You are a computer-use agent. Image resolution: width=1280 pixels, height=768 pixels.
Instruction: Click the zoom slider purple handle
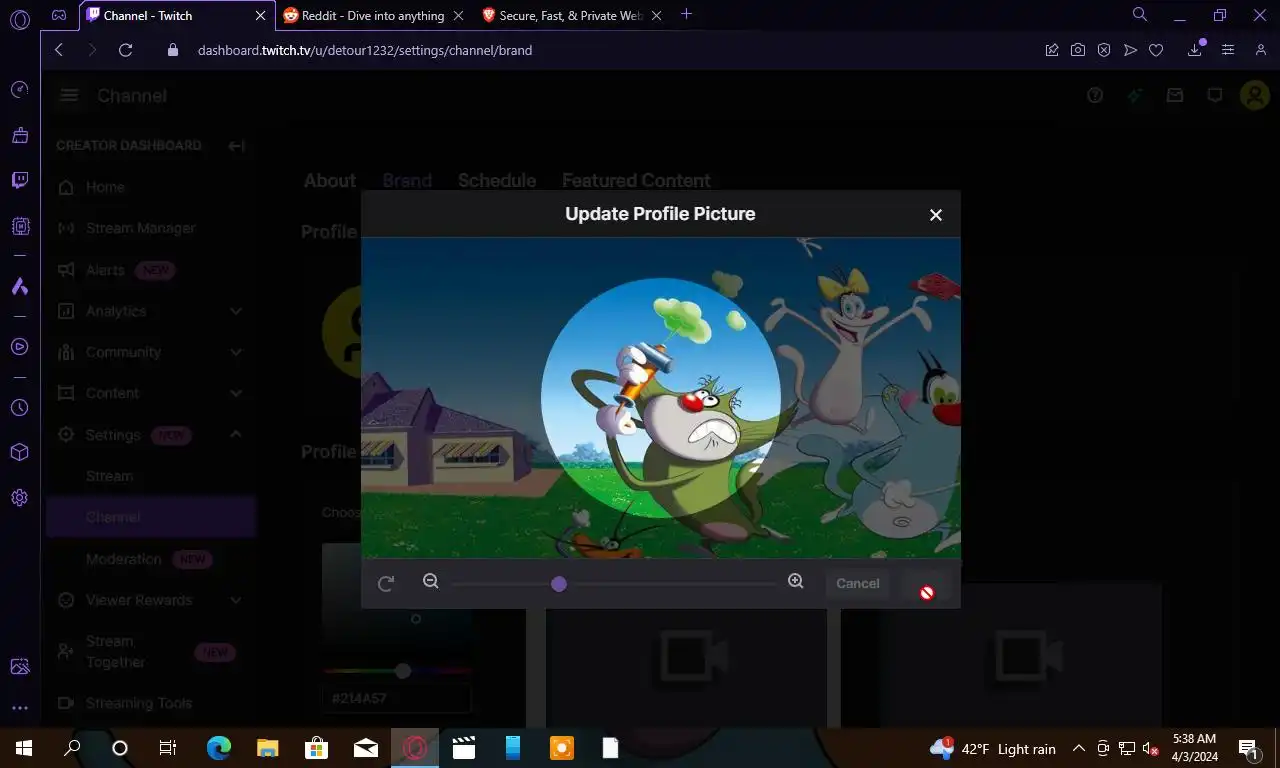[x=559, y=584]
